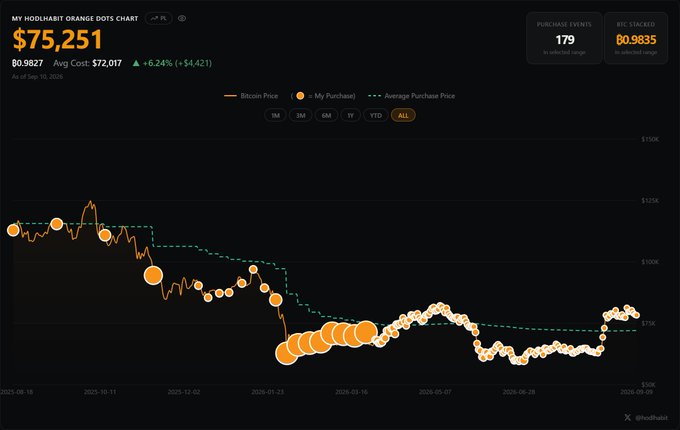Click the 2025-12-02 x-axis date
The height and width of the screenshot is (430, 680).
click(x=184, y=392)
